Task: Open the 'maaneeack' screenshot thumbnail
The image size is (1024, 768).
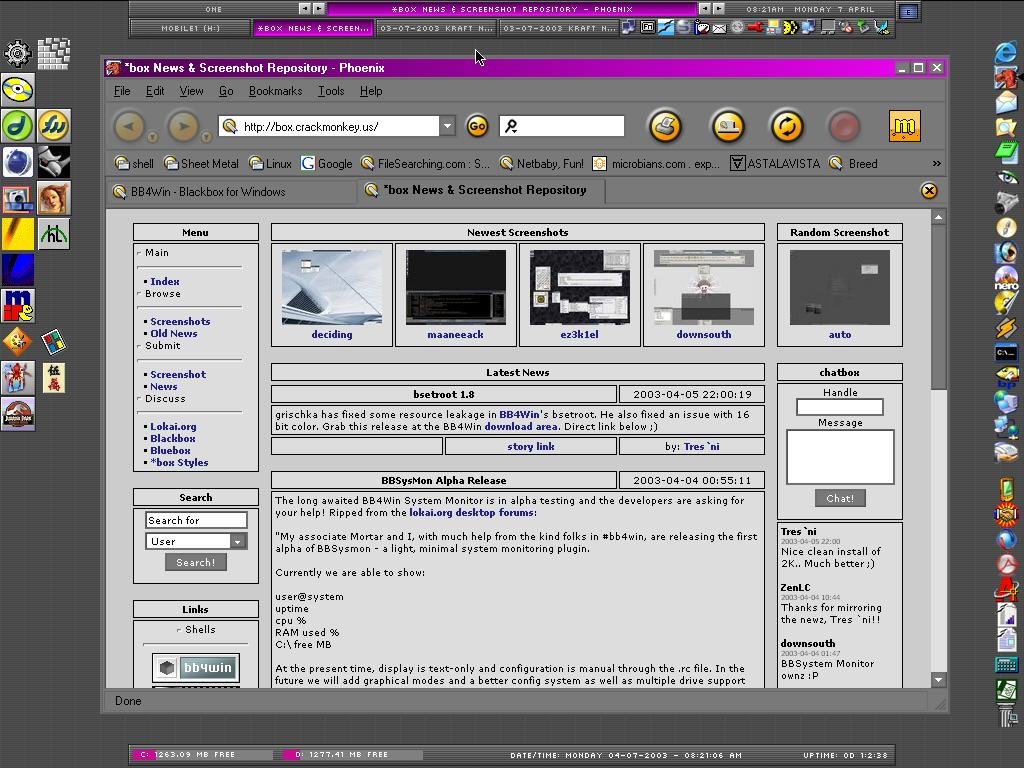Action: tap(456, 287)
